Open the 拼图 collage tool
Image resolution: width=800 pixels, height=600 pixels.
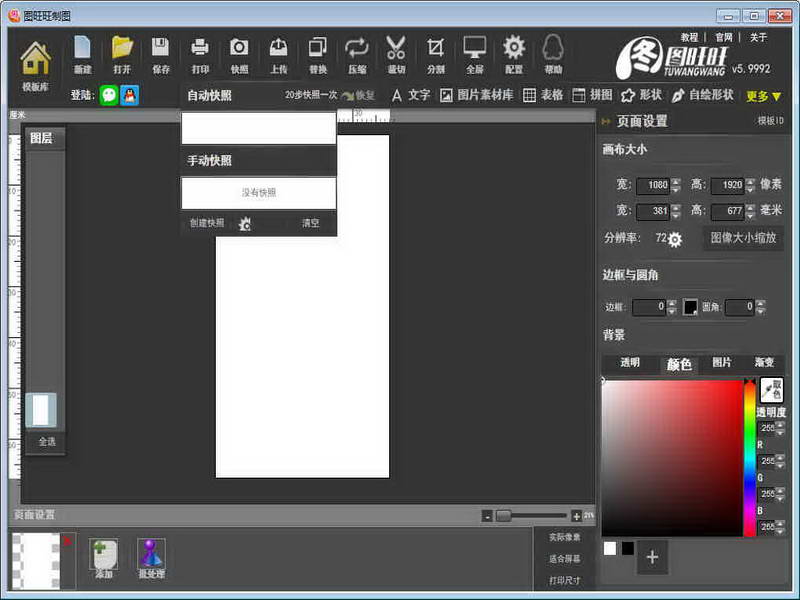[592, 95]
